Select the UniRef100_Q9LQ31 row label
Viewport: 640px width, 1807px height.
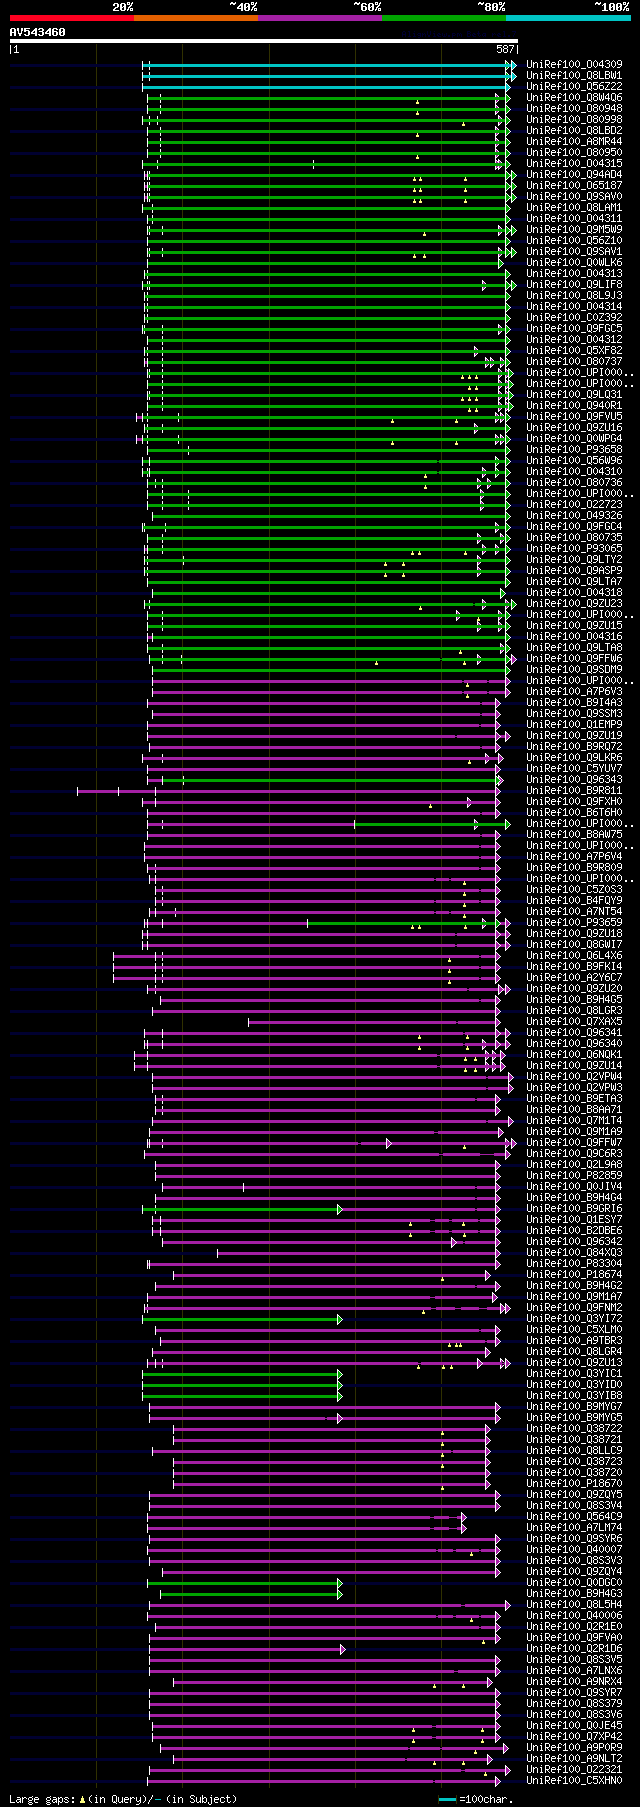tap(574, 395)
